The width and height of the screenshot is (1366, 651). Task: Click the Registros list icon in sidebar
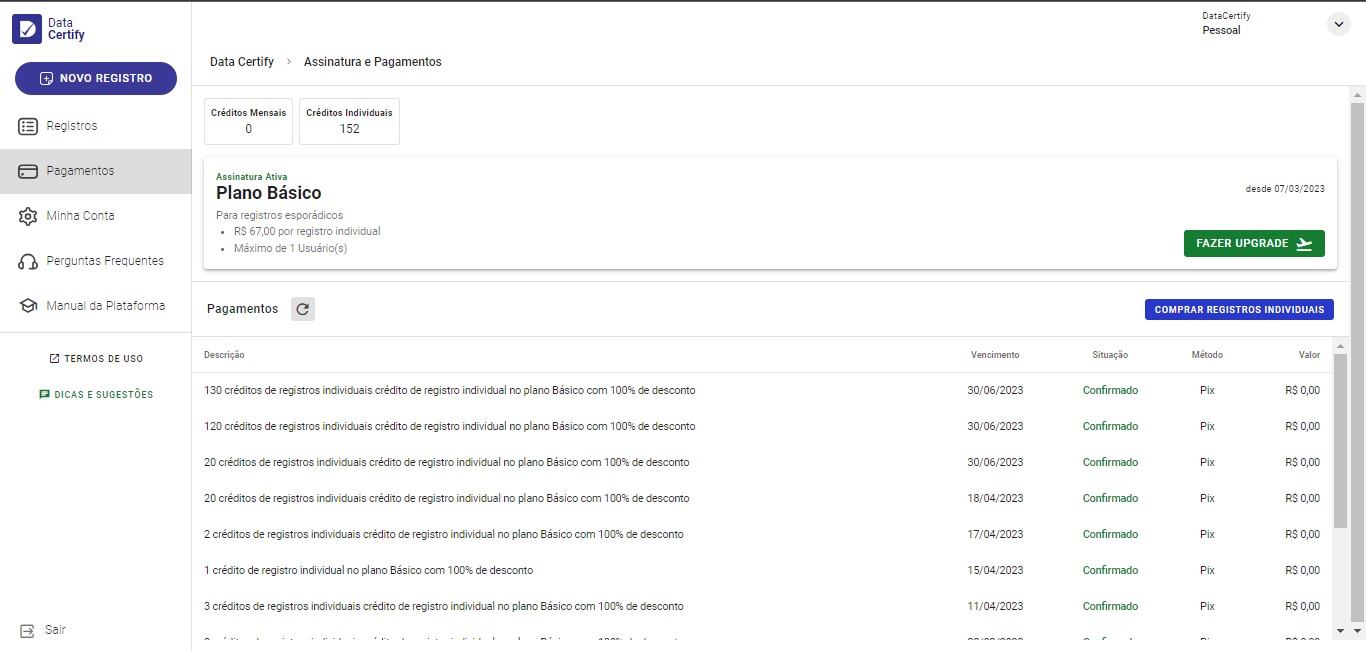click(x=28, y=126)
